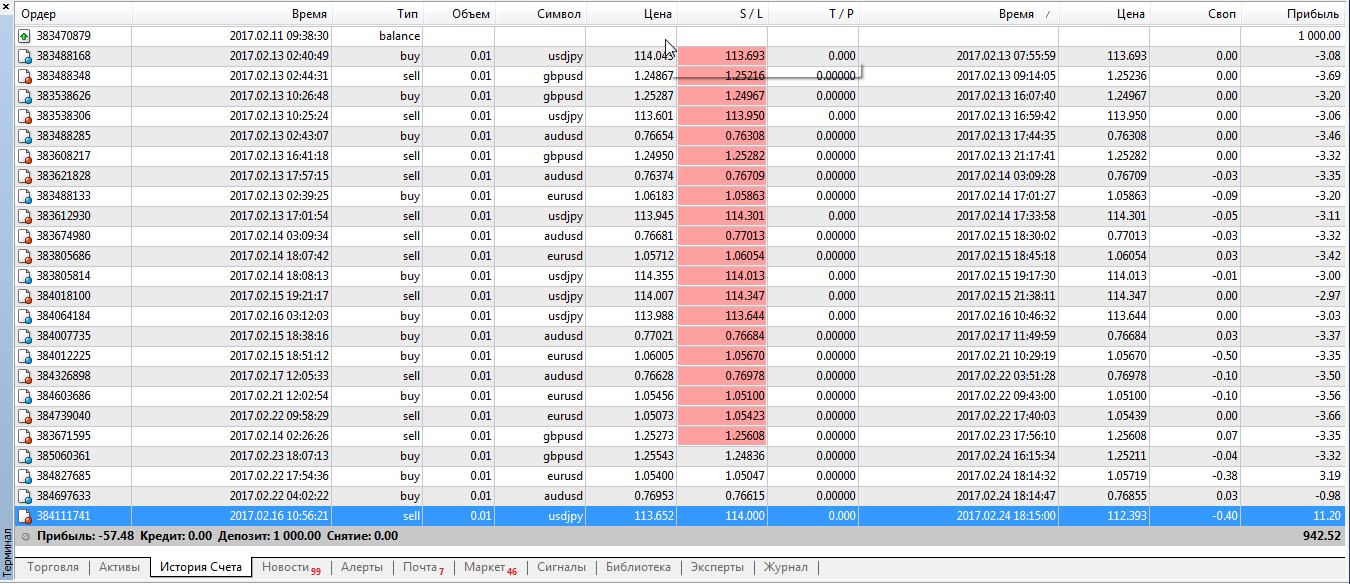Click the Прибыль: -57.48 summary text
The height and width of the screenshot is (584, 1350).
[85, 536]
